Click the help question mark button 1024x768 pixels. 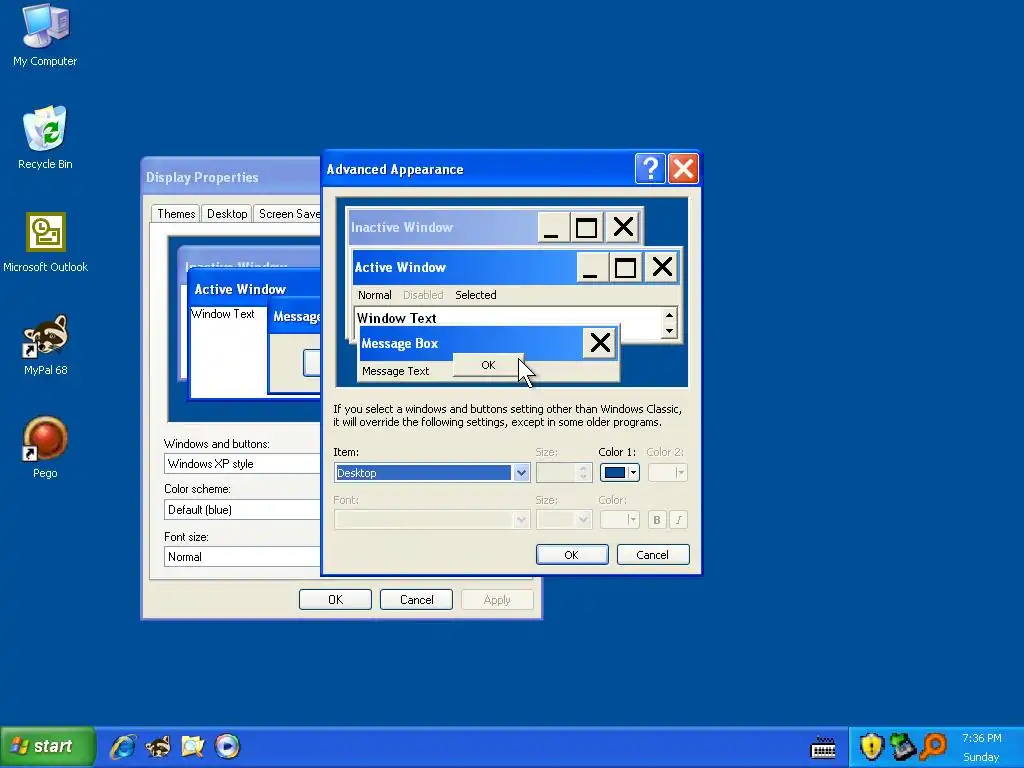click(650, 168)
